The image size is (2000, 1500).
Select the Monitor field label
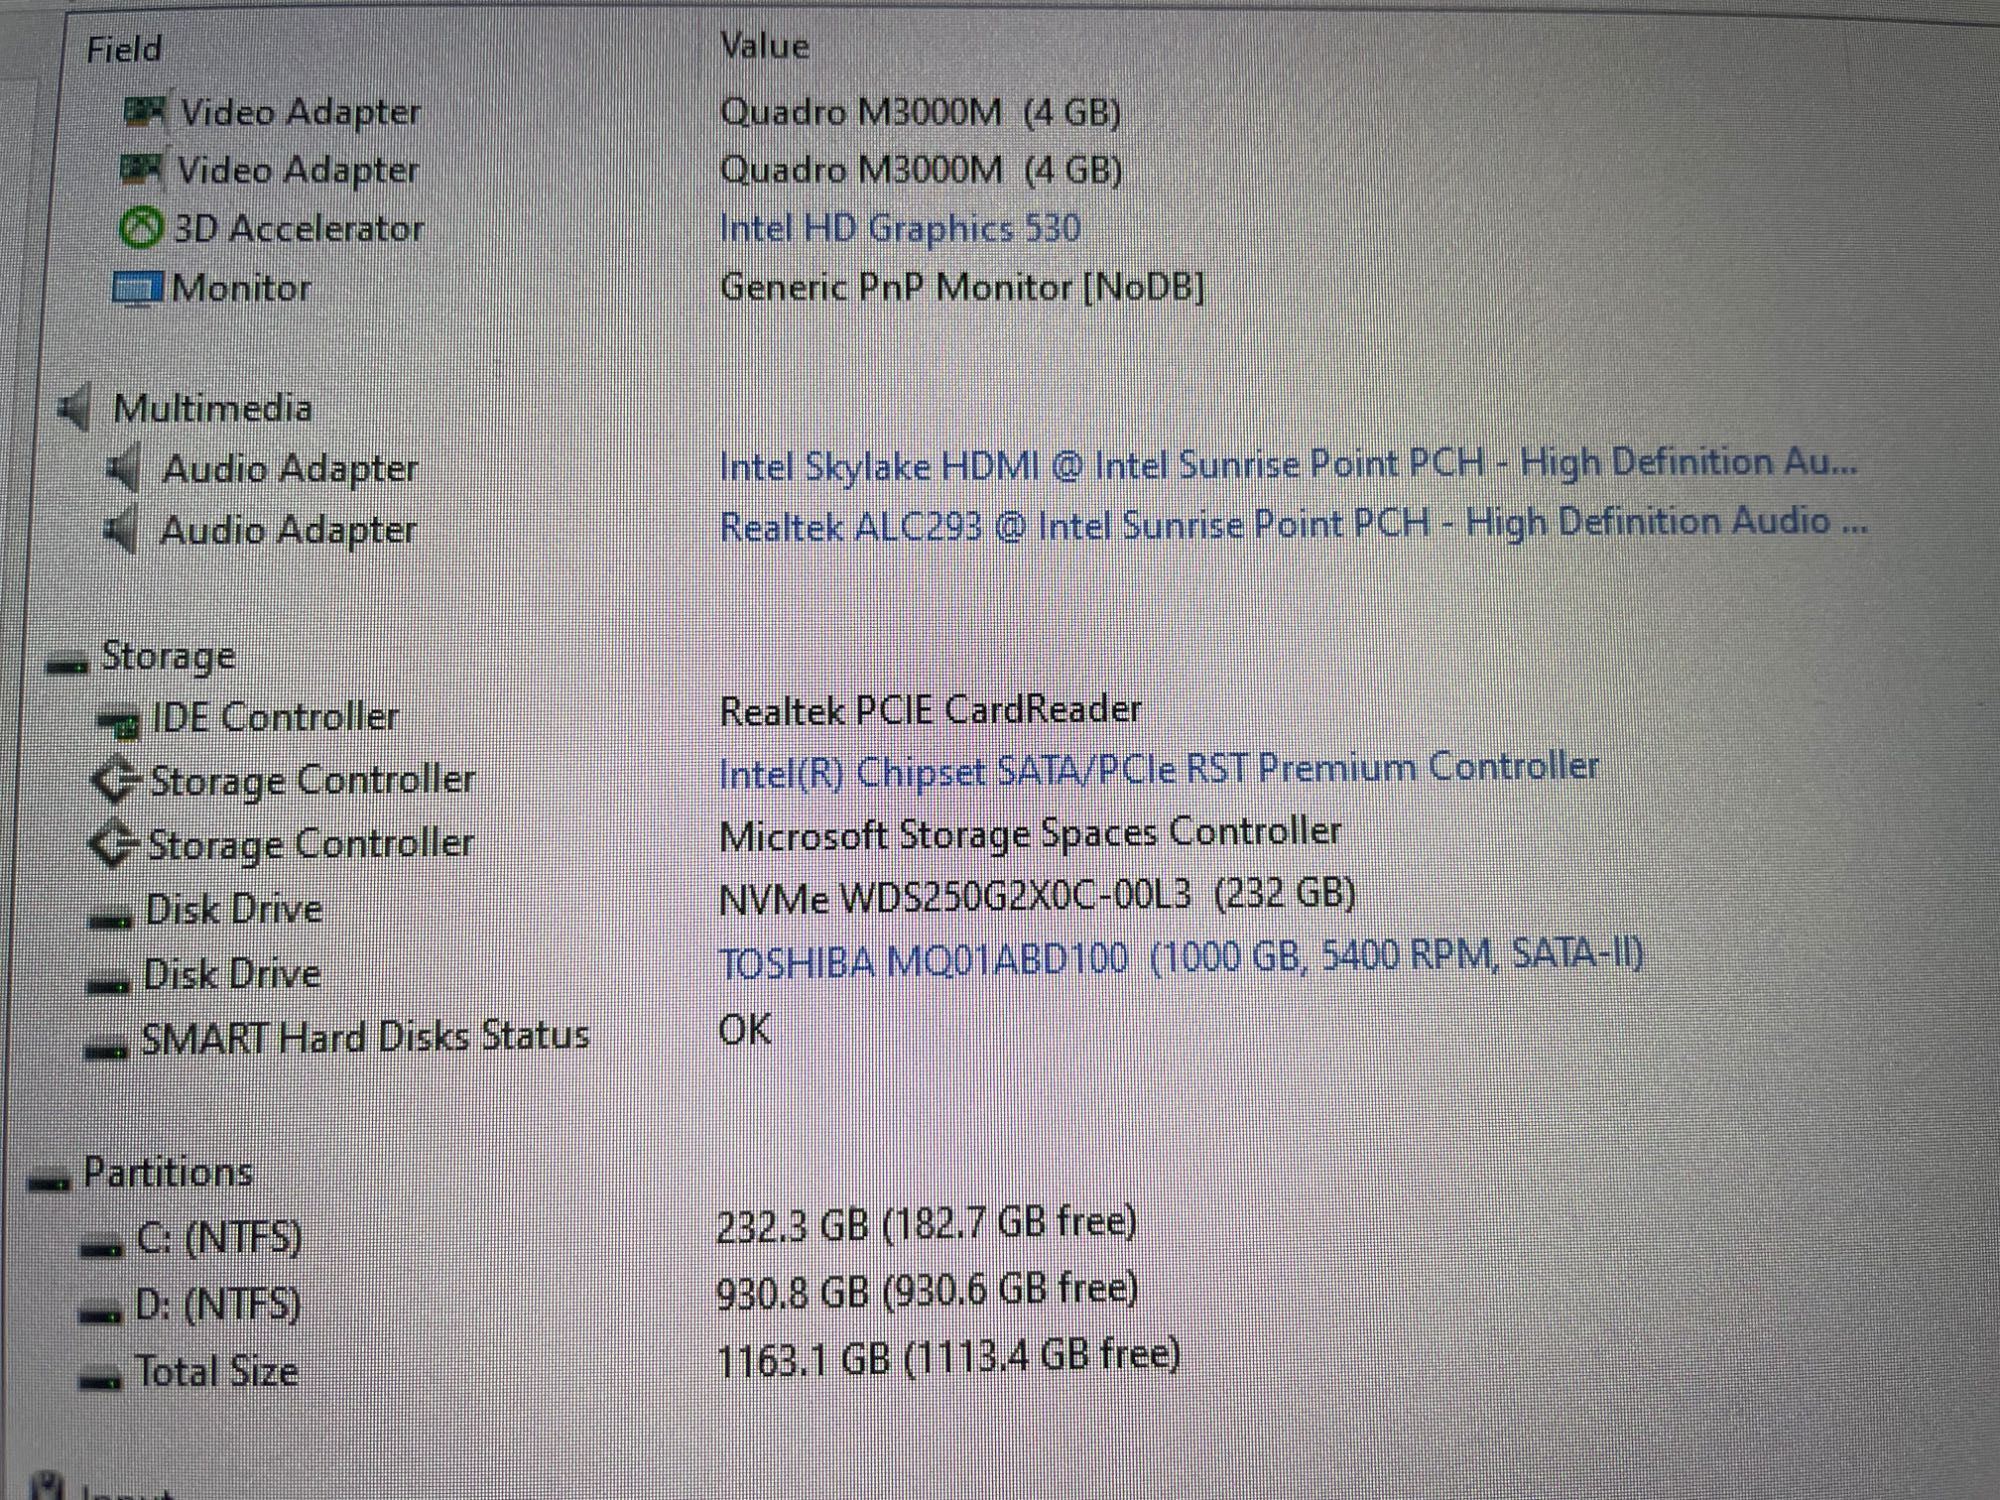[x=242, y=288]
